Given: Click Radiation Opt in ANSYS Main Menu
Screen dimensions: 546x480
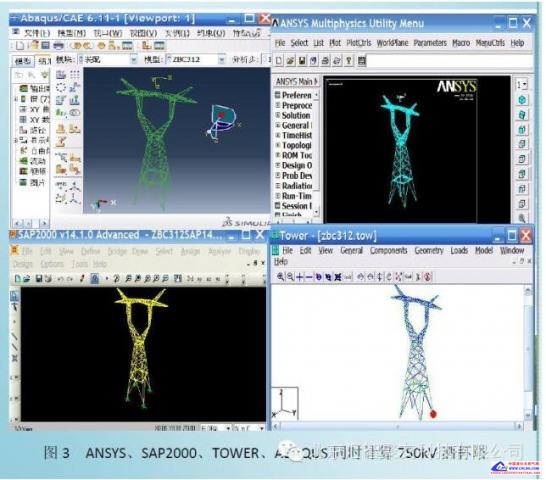Looking at the screenshot, I should tap(296, 186).
